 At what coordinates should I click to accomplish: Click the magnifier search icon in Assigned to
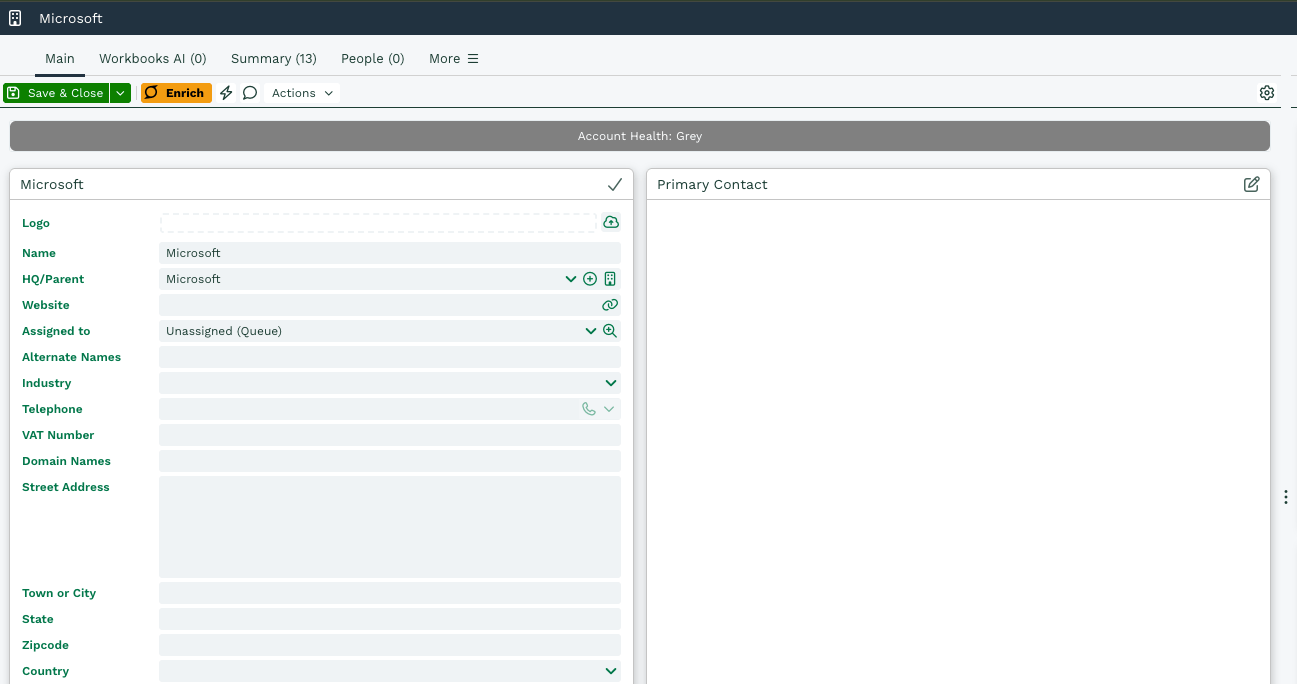pyautogui.click(x=610, y=331)
